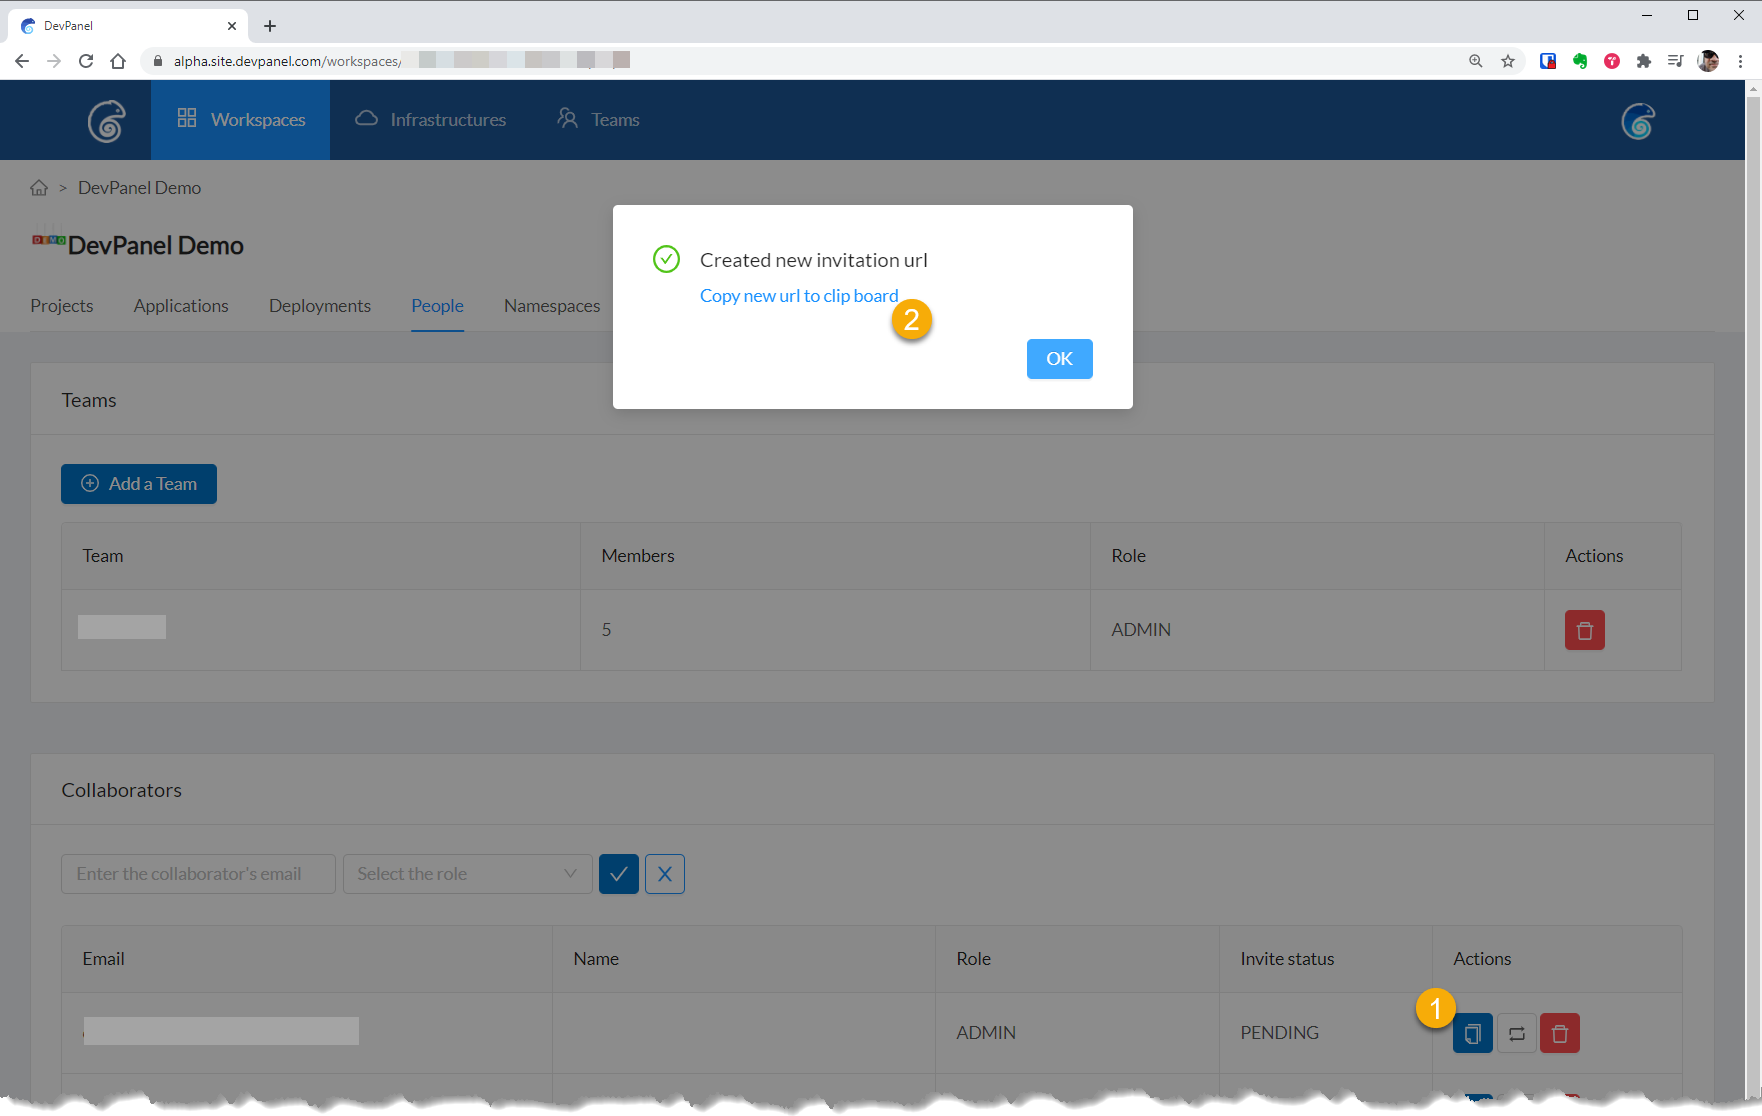
Task: Bookmark this page with star icon
Action: click(x=1507, y=61)
